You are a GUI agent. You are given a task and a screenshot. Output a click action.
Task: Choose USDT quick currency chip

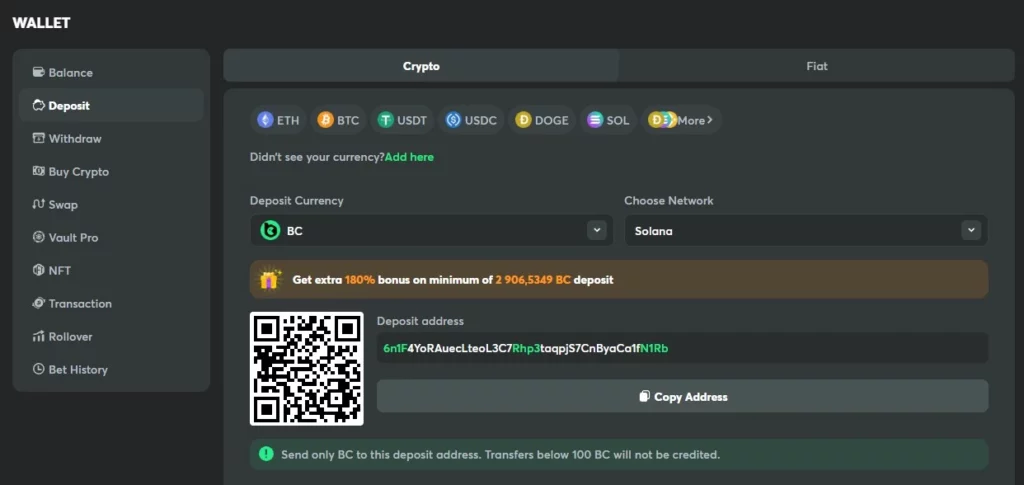(402, 120)
